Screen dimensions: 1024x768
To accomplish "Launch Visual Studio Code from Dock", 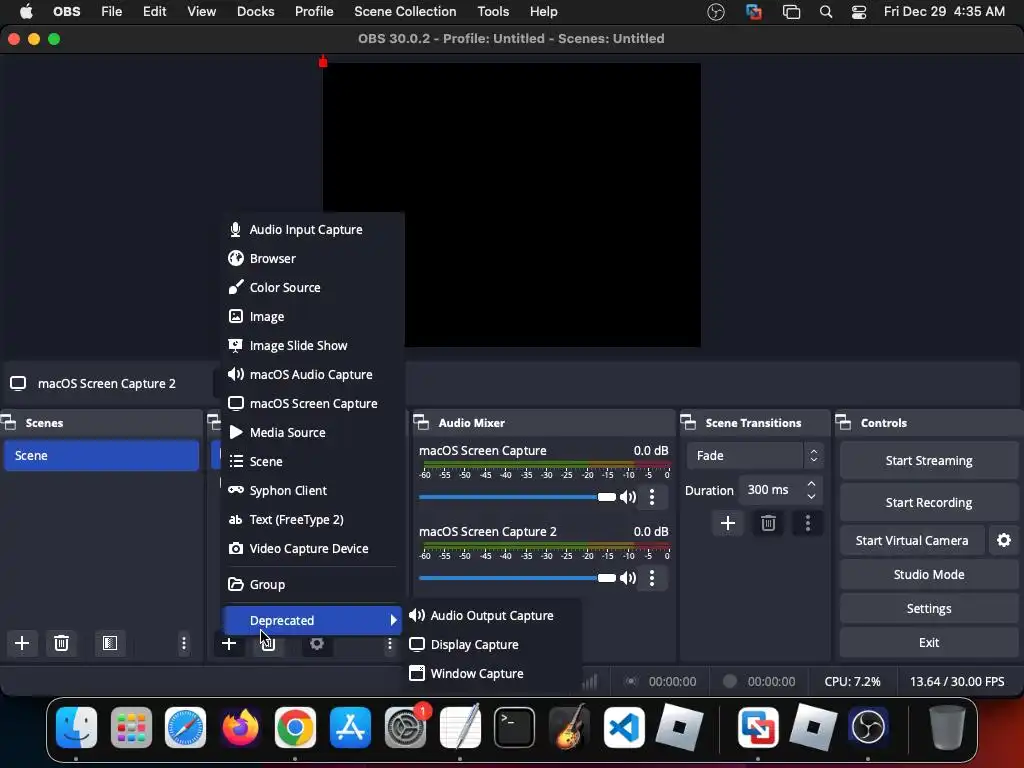I will (x=624, y=727).
